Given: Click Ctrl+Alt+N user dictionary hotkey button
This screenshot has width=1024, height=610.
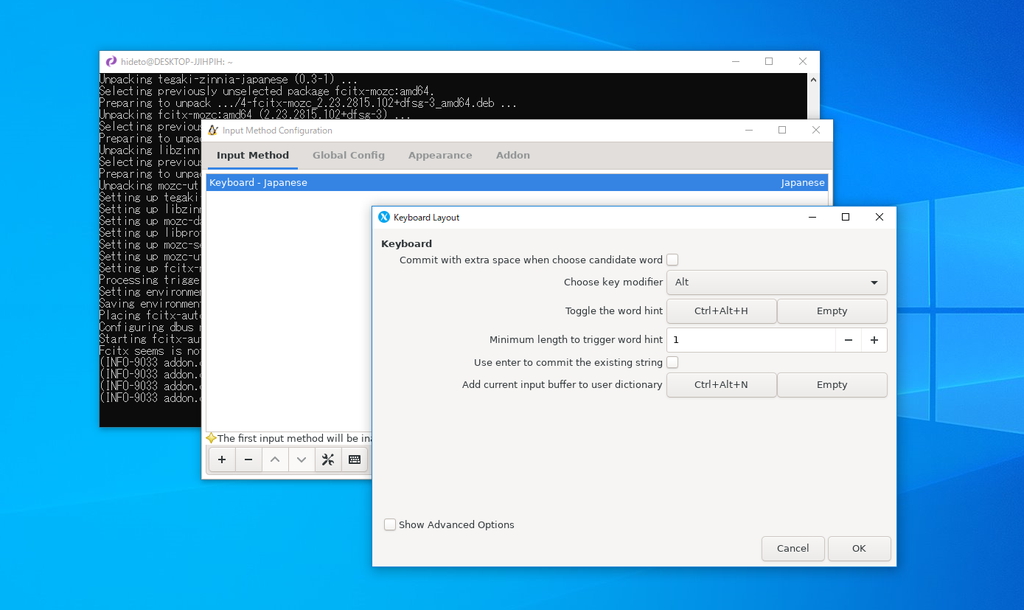Looking at the screenshot, I should point(721,385).
